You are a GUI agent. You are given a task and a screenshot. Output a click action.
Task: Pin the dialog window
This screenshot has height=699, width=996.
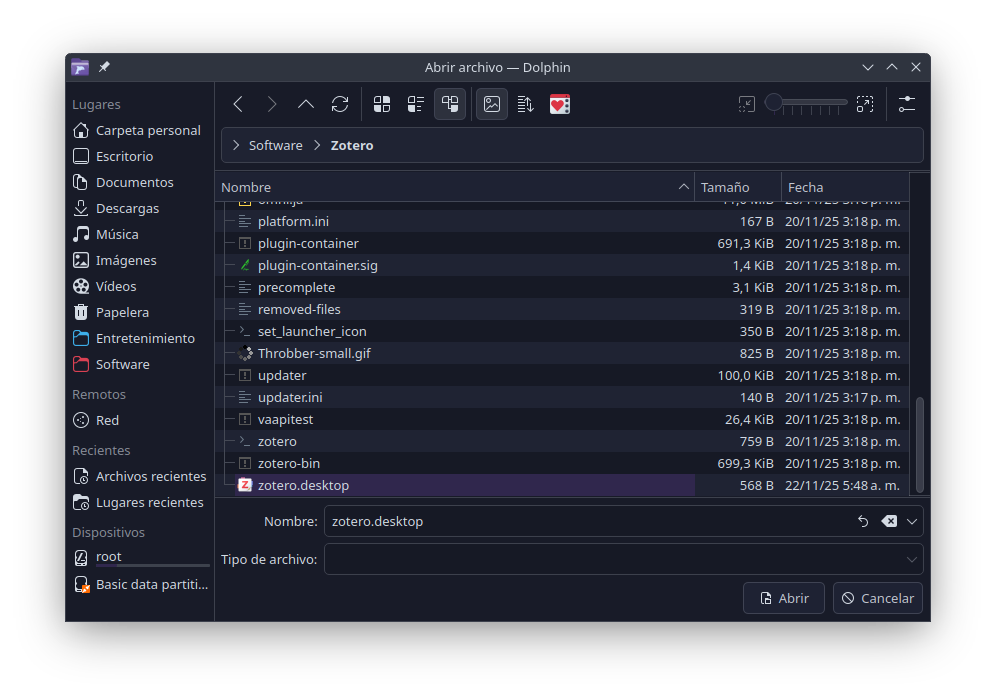click(x=104, y=67)
